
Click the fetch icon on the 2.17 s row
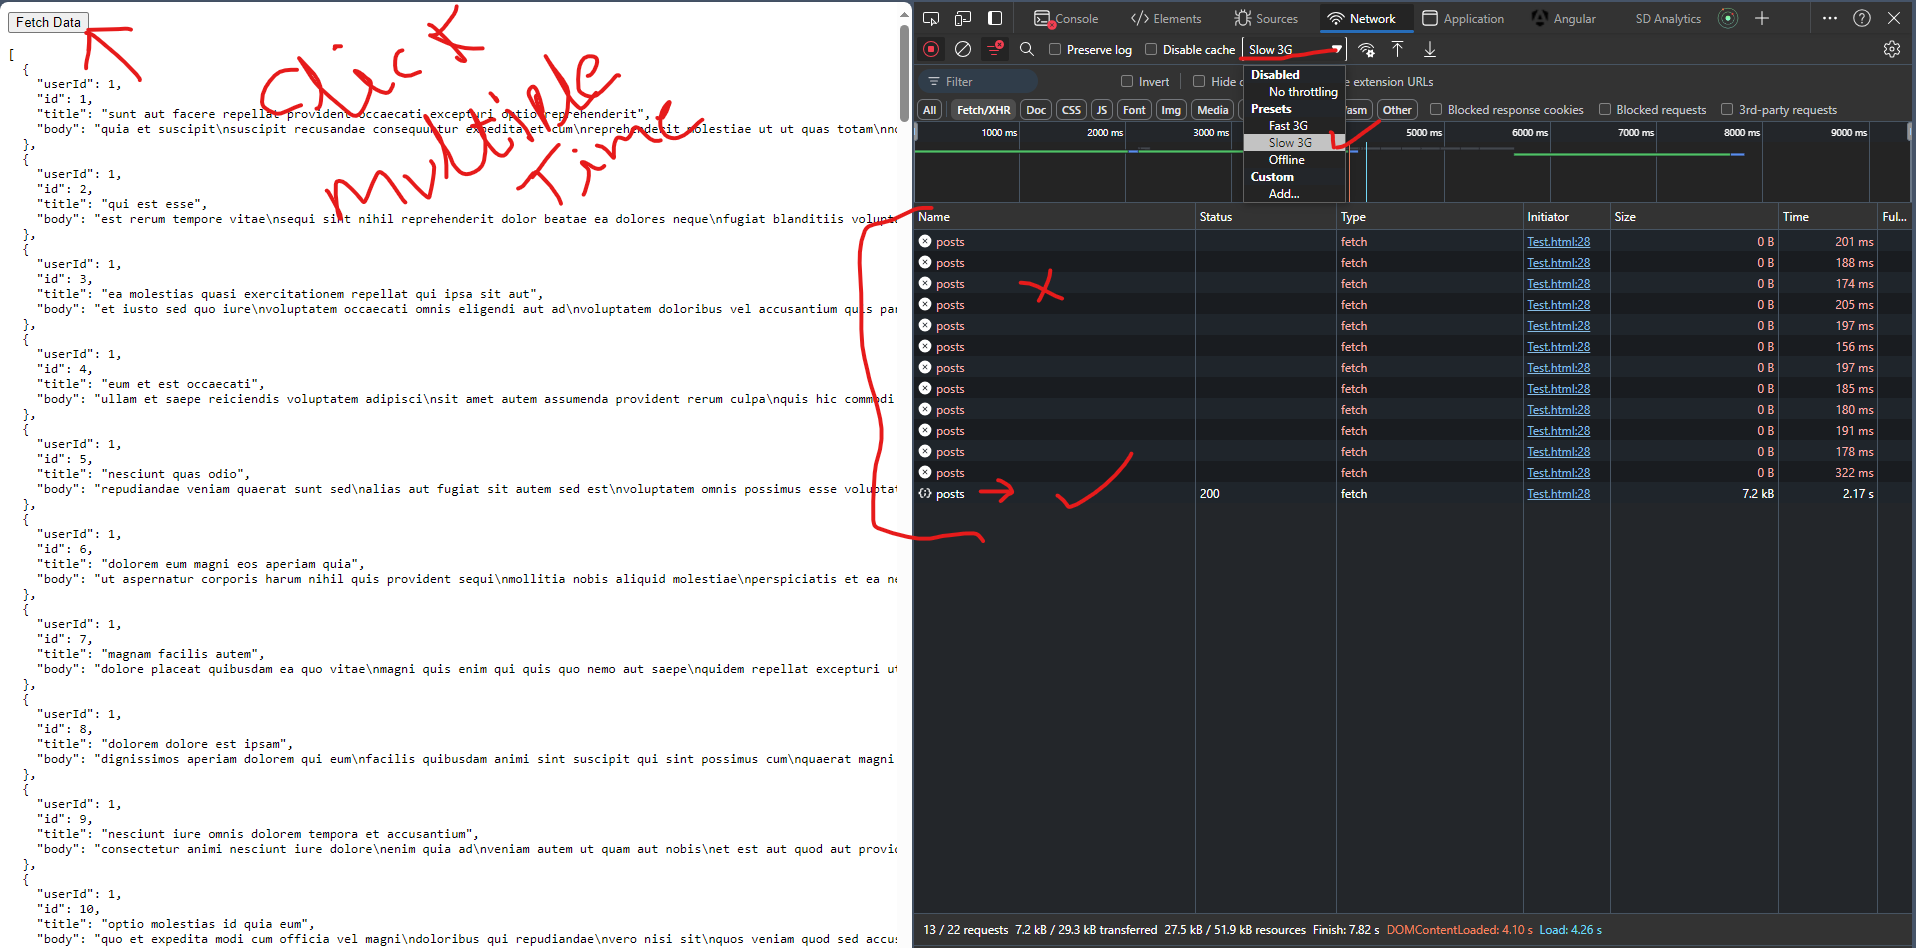[x=925, y=493]
